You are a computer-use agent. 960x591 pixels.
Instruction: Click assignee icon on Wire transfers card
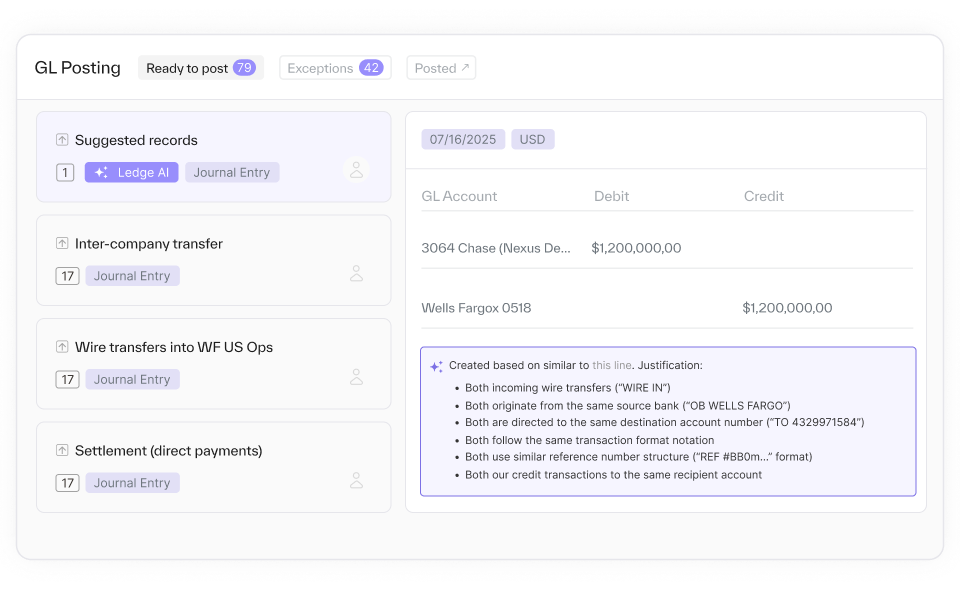click(356, 377)
